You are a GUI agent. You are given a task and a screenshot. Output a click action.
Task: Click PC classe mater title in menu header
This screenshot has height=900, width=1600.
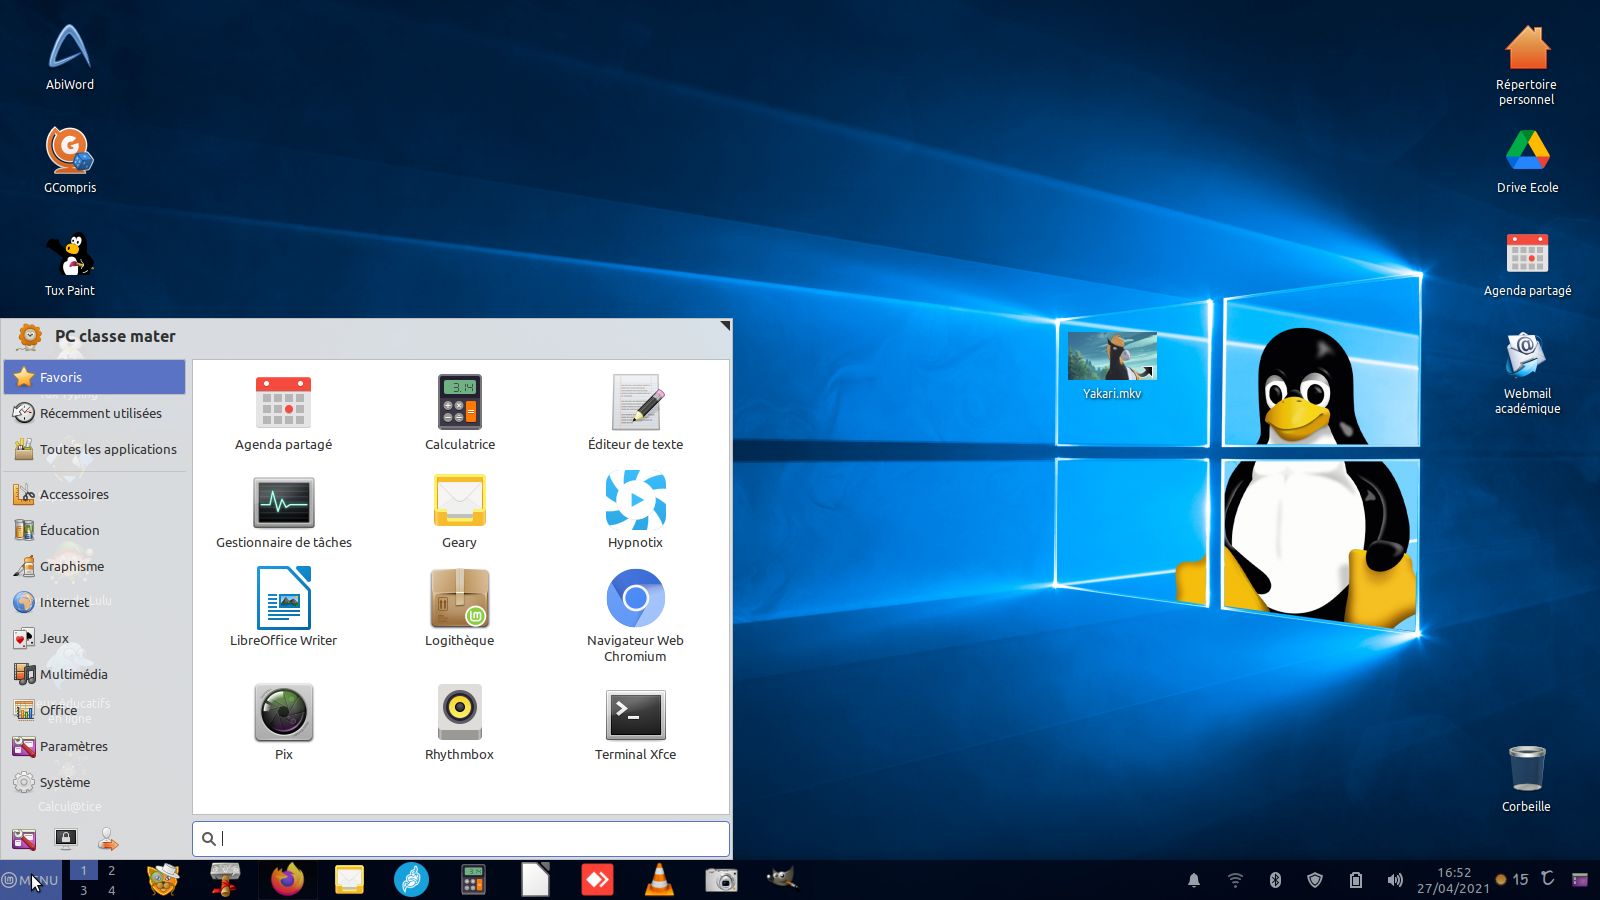point(115,336)
